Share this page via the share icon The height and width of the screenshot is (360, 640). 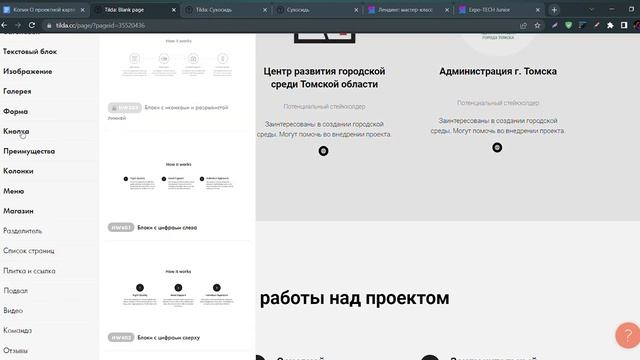523,25
